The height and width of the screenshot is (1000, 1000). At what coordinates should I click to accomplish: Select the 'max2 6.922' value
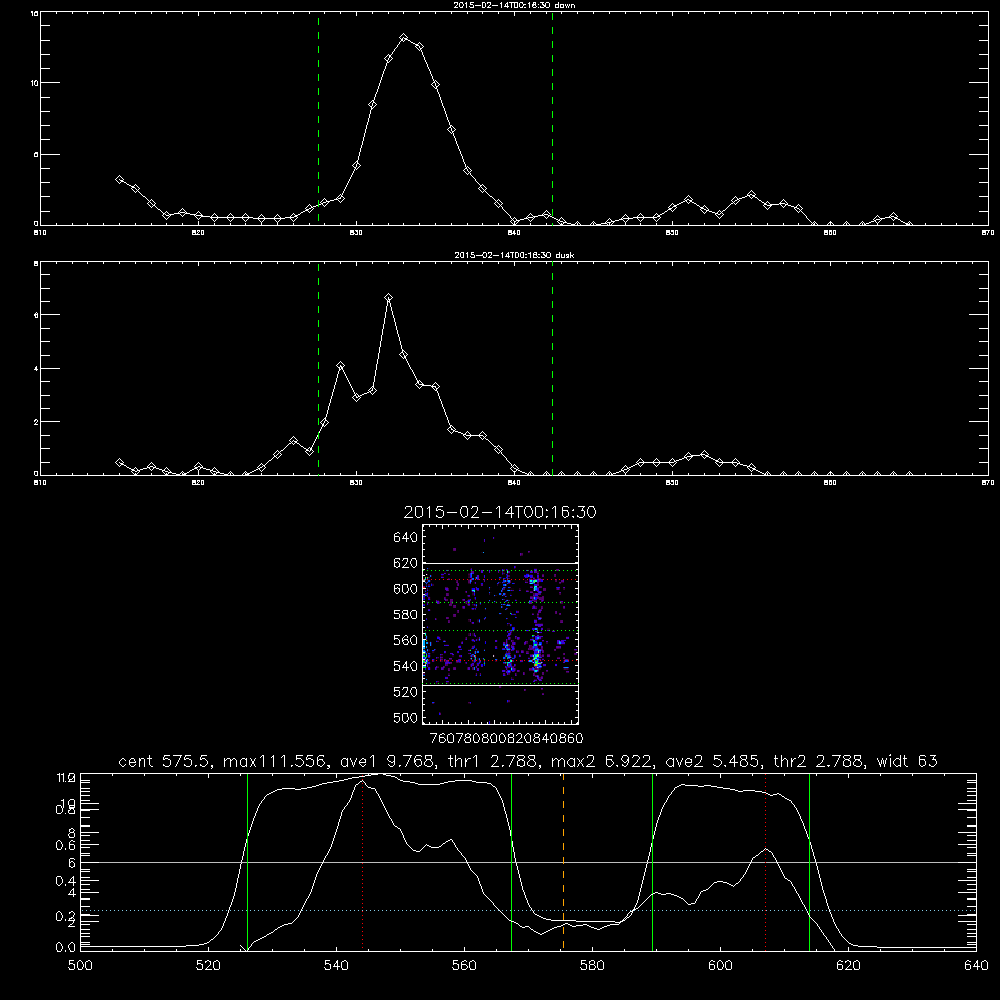click(x=599, y=761)
